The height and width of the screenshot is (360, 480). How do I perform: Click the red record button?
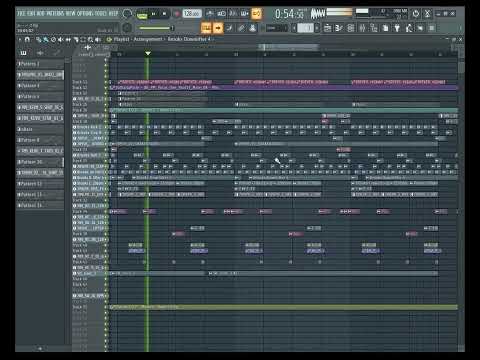point(177,14)
